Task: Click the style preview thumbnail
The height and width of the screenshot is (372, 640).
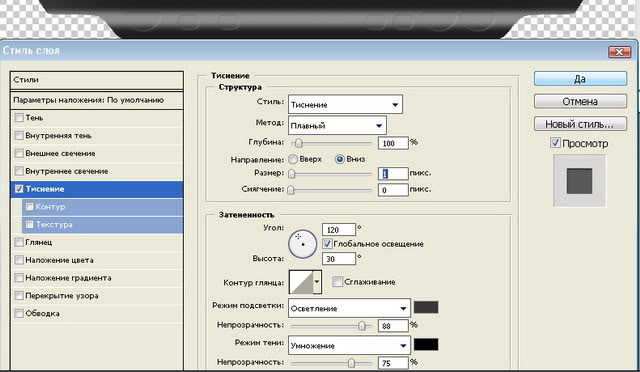Action: (580, 181)
